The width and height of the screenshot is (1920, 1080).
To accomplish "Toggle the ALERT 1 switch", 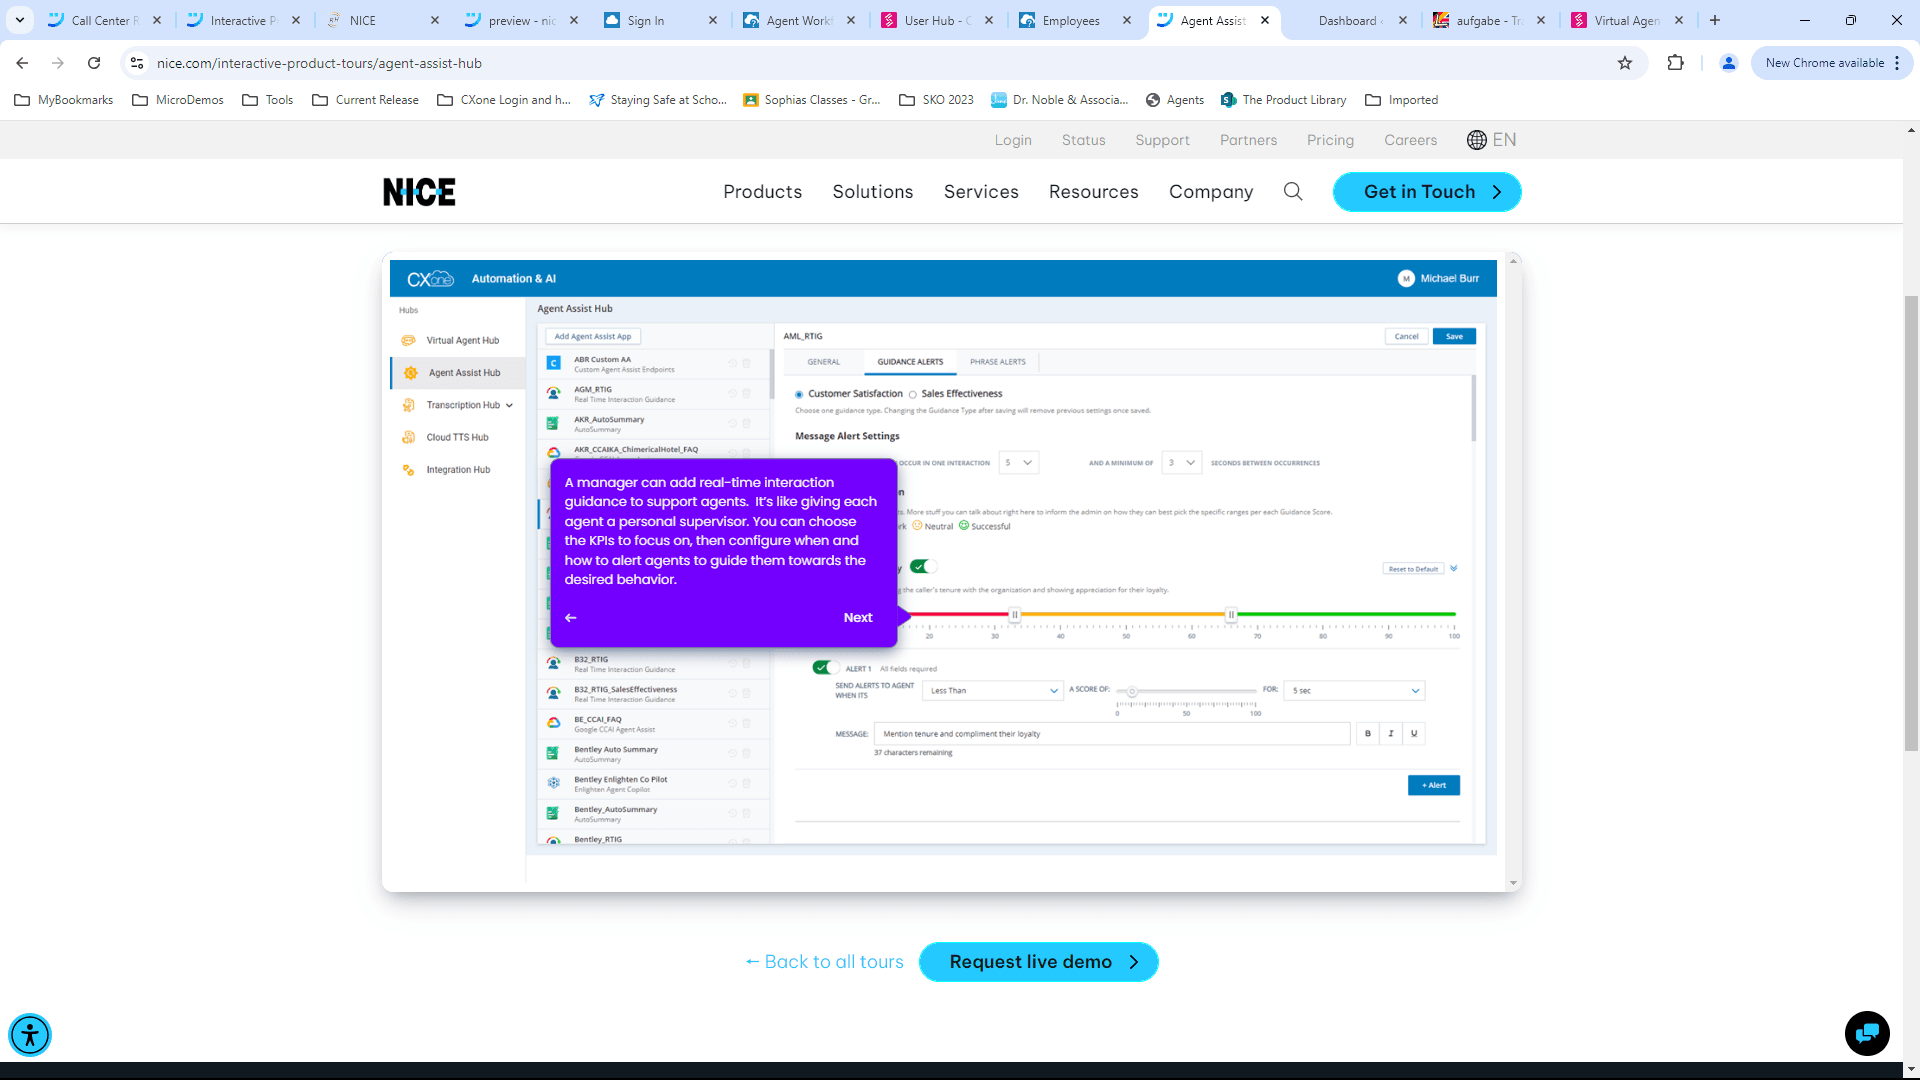I will (x=824, y=668).
